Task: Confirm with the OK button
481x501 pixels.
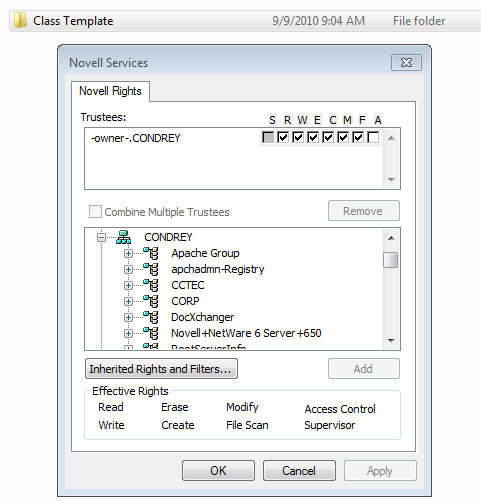Action: pos(218,471)
